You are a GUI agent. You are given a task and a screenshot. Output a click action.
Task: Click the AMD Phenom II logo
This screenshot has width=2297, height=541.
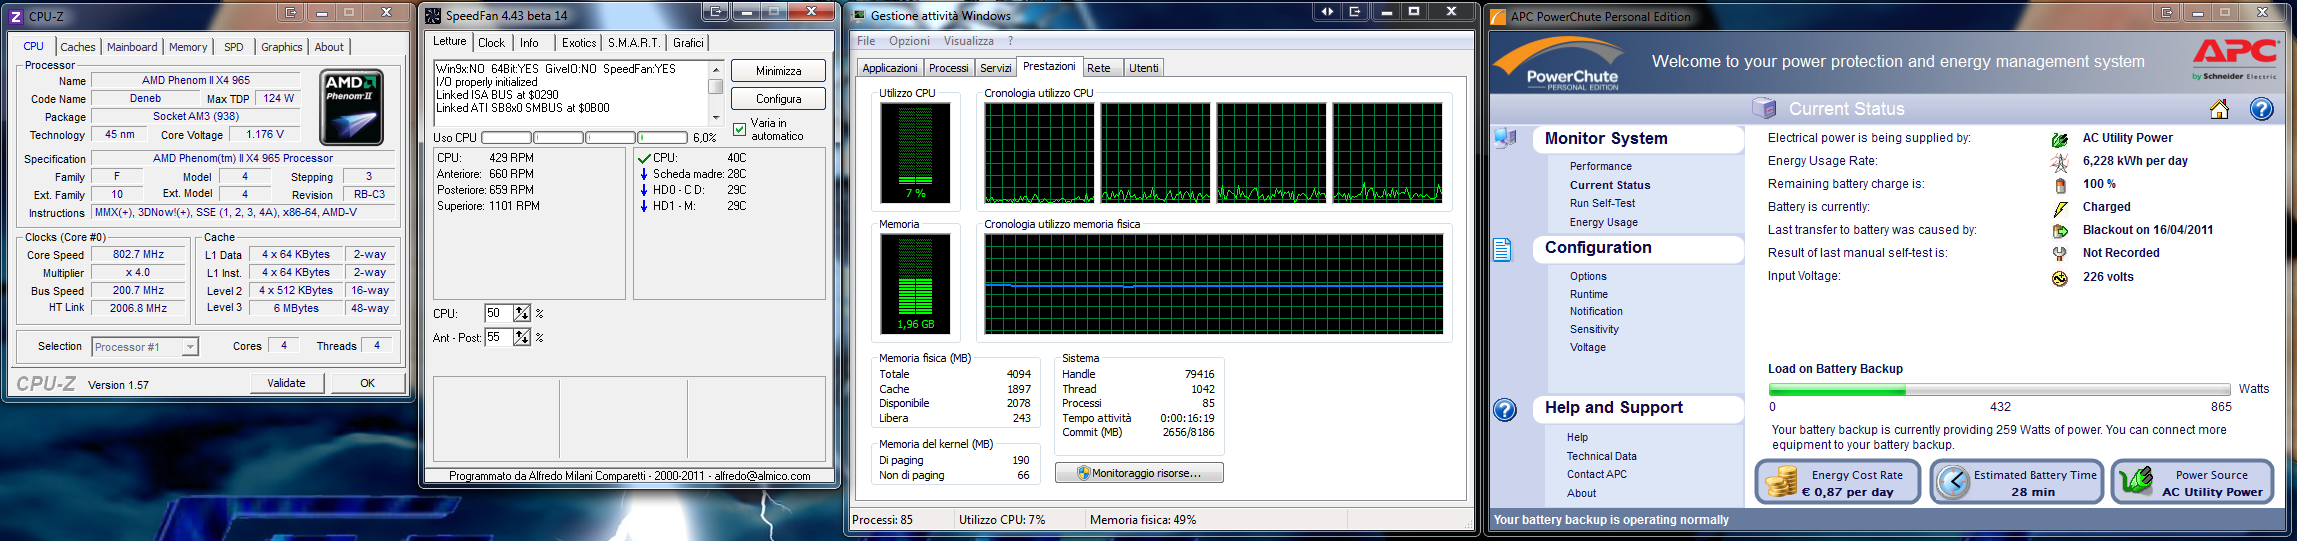351,107
